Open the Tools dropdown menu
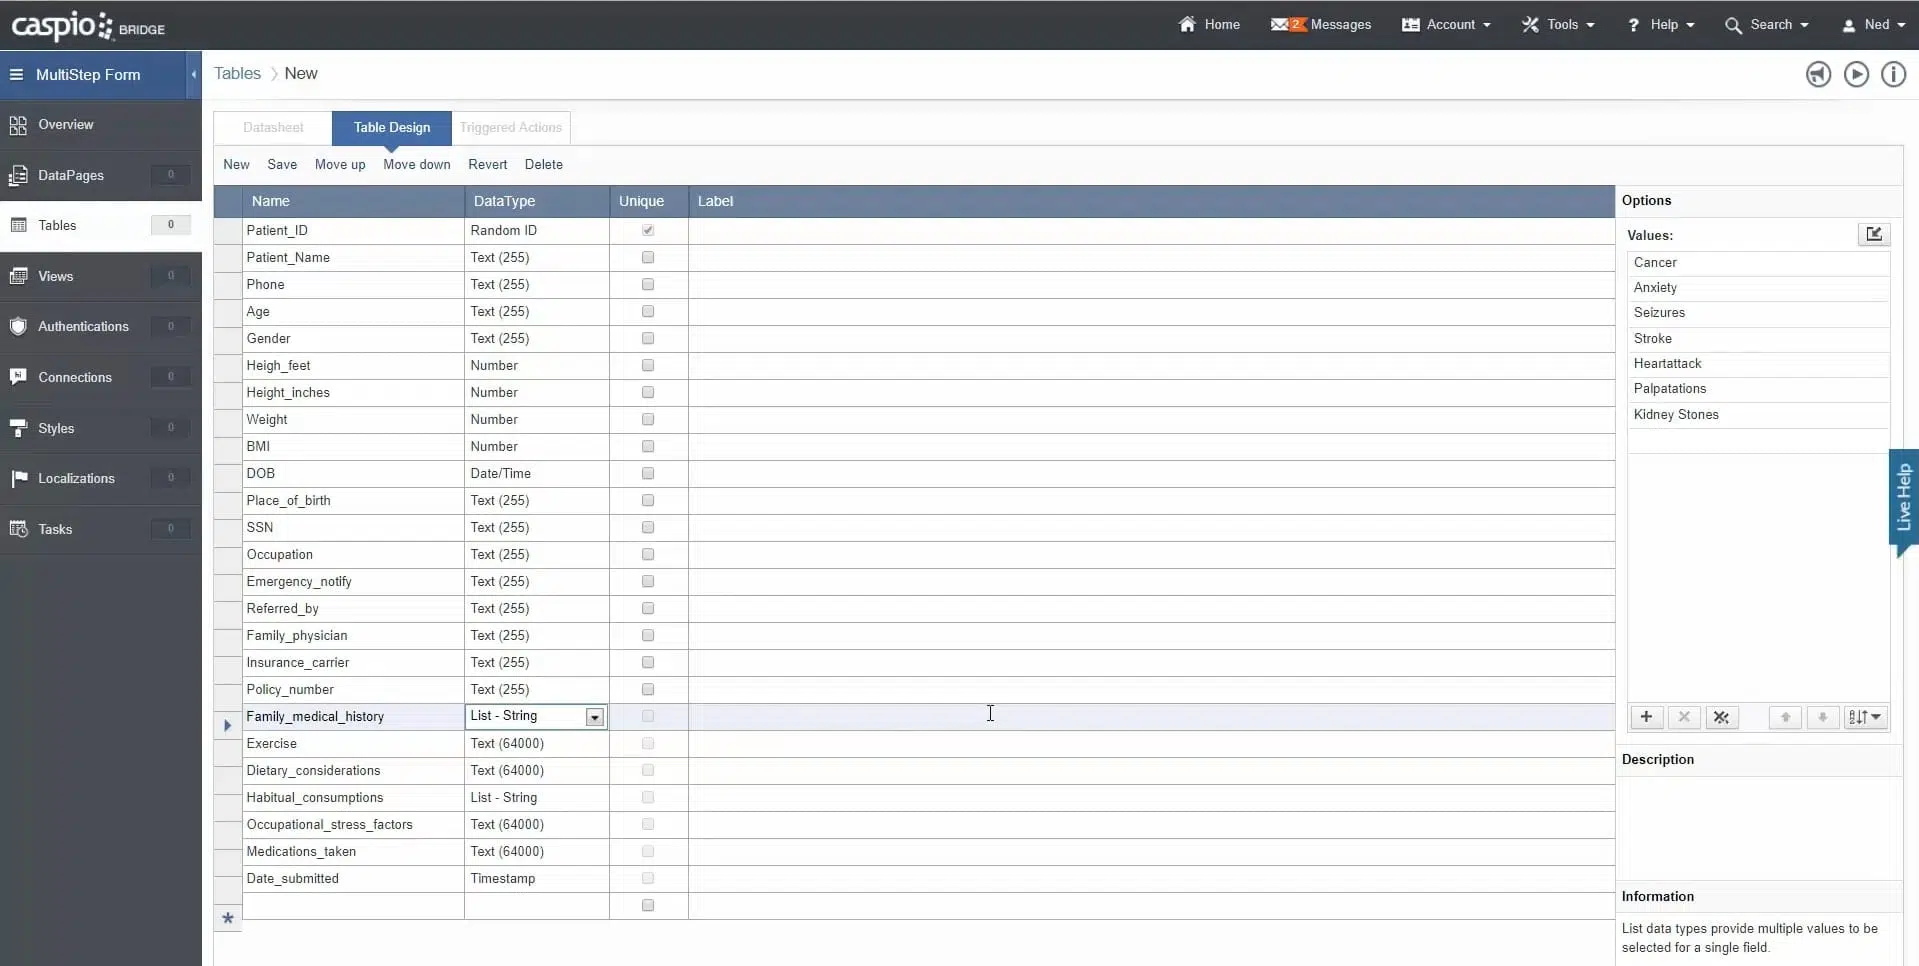This screenshot has height=966, width=1919. 1558,25
